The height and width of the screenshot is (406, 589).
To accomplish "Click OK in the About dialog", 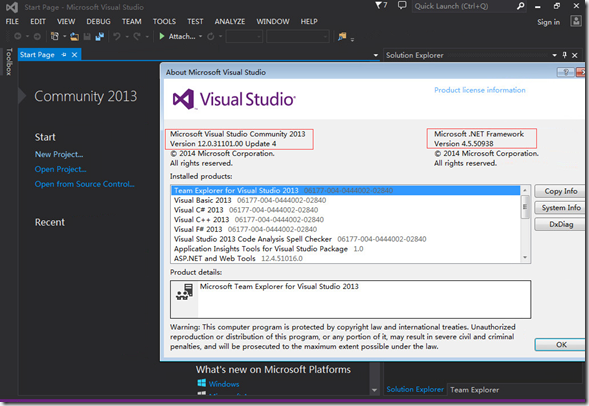I will pyautogui.click(x=560, y=345).
